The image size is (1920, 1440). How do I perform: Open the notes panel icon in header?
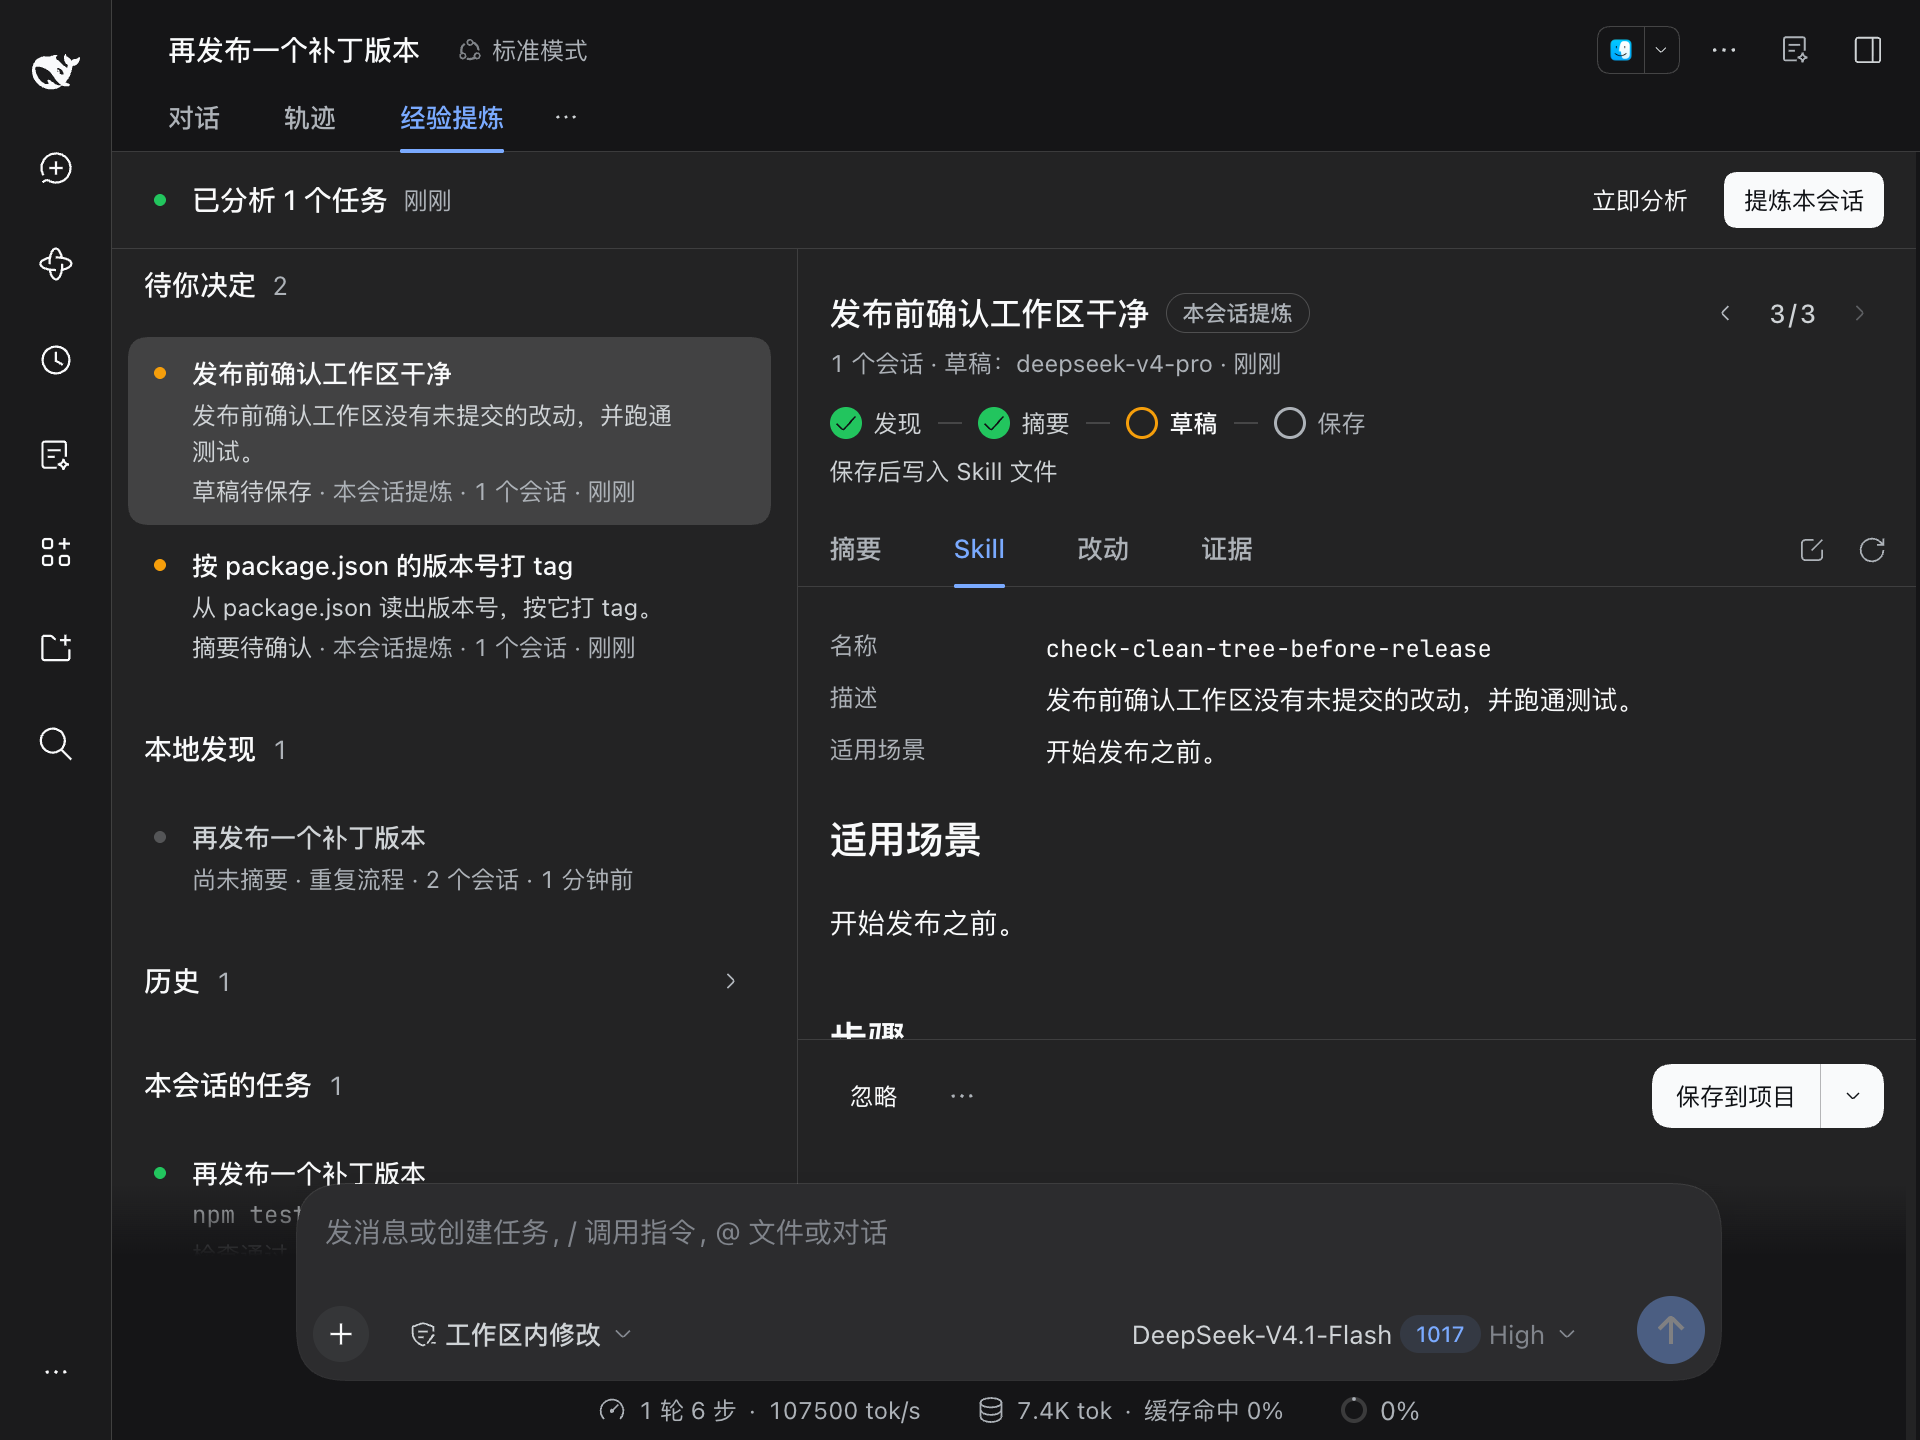(1795, 50)
